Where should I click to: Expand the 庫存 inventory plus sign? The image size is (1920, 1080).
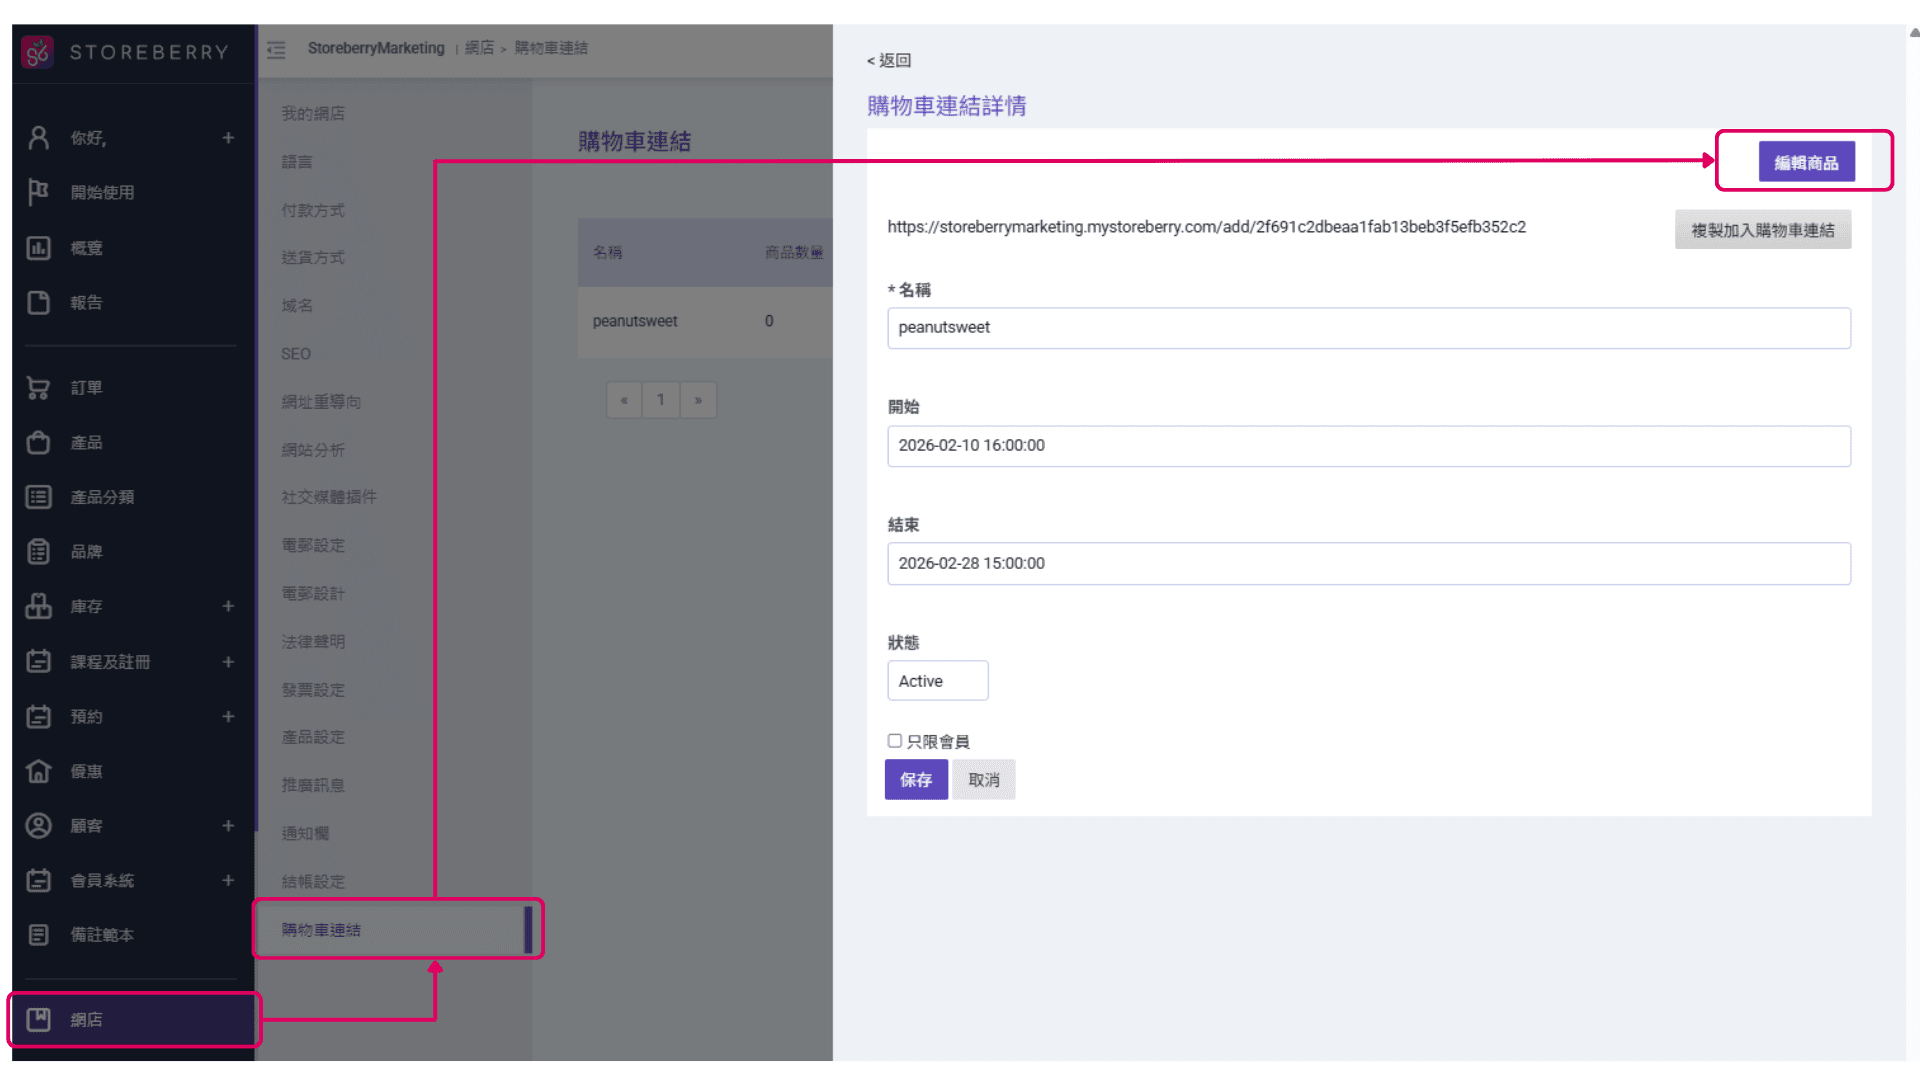(x=228, y=607)
